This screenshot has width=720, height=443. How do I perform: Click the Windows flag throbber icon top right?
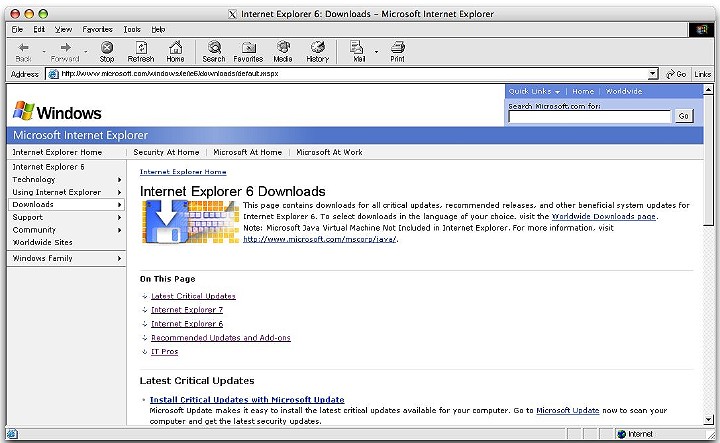(x=702, y=30)
